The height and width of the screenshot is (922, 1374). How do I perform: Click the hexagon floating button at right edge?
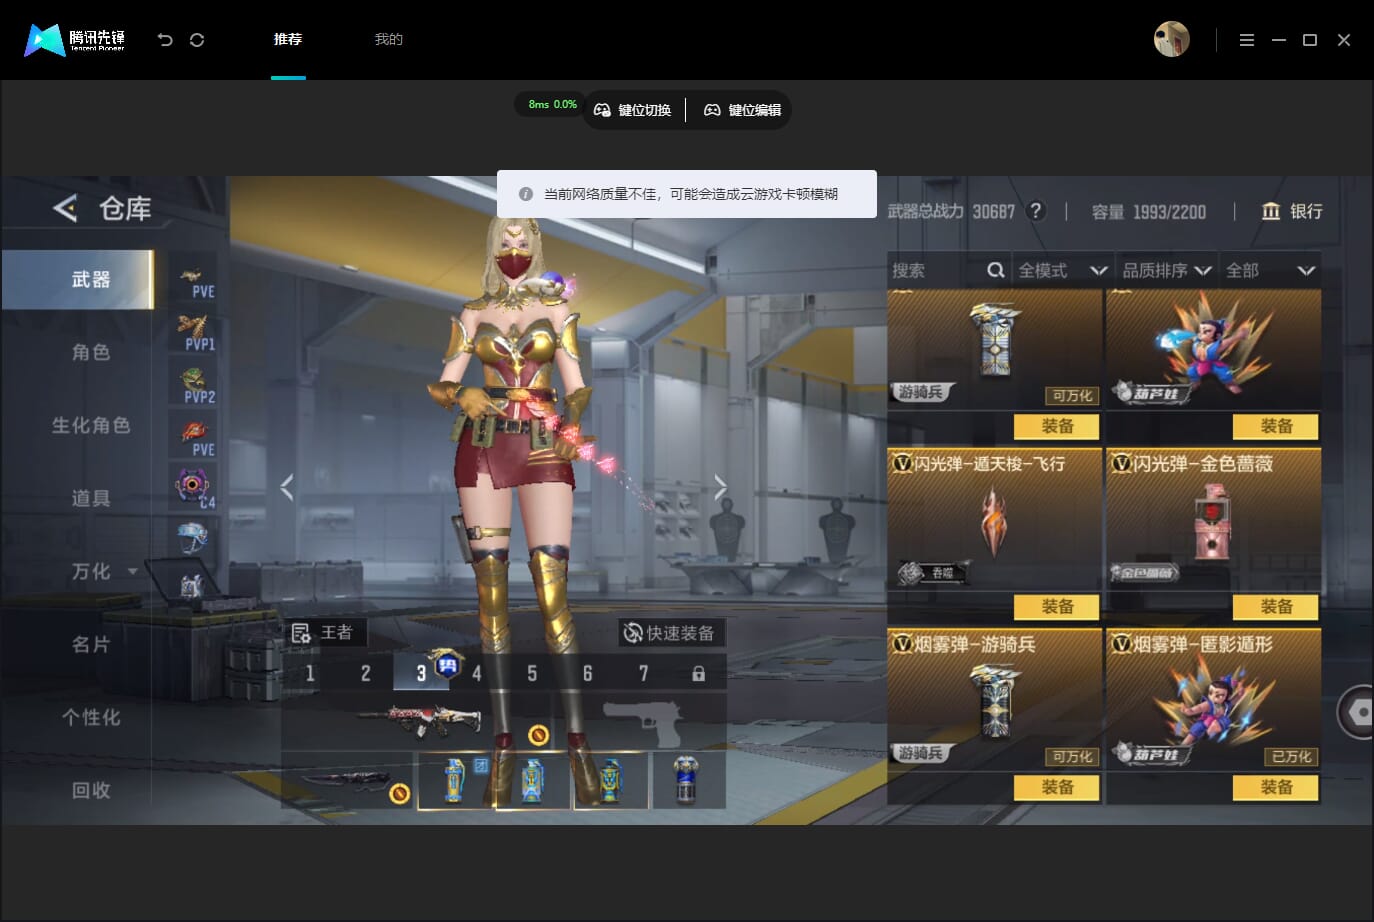point(1357,712)
